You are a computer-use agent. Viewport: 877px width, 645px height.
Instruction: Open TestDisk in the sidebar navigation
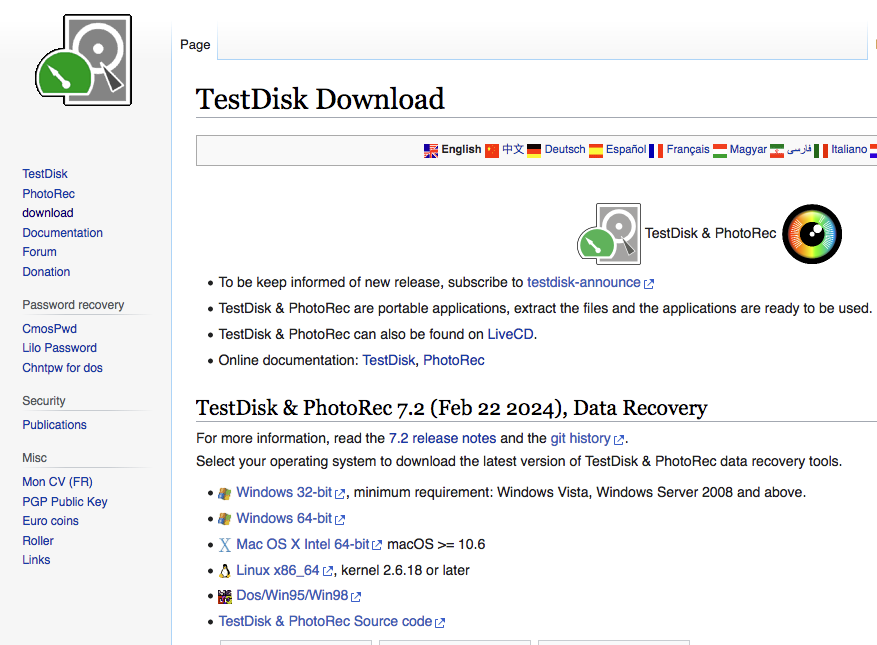(45, 174)
